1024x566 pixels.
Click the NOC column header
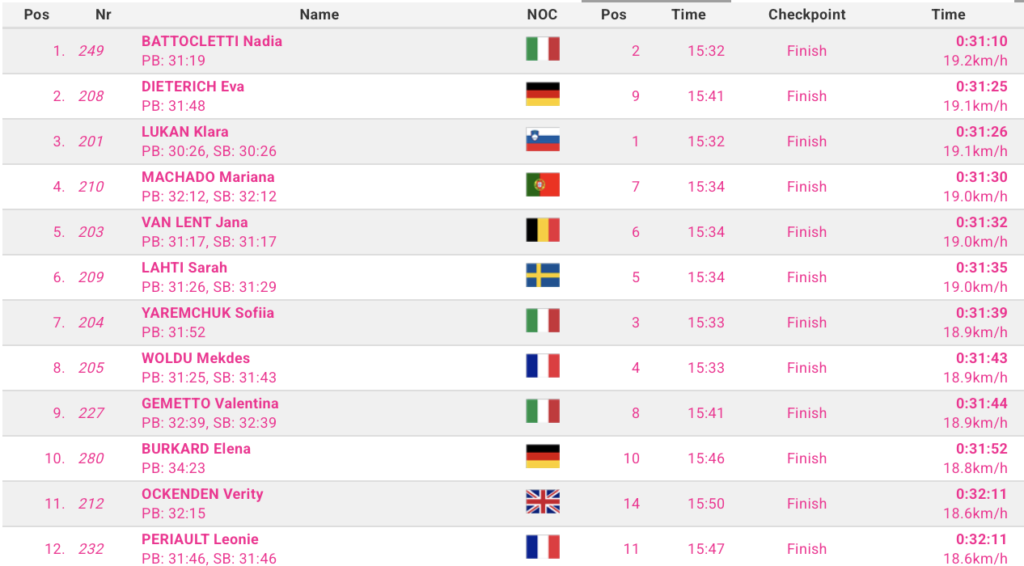tap(542, 14)
